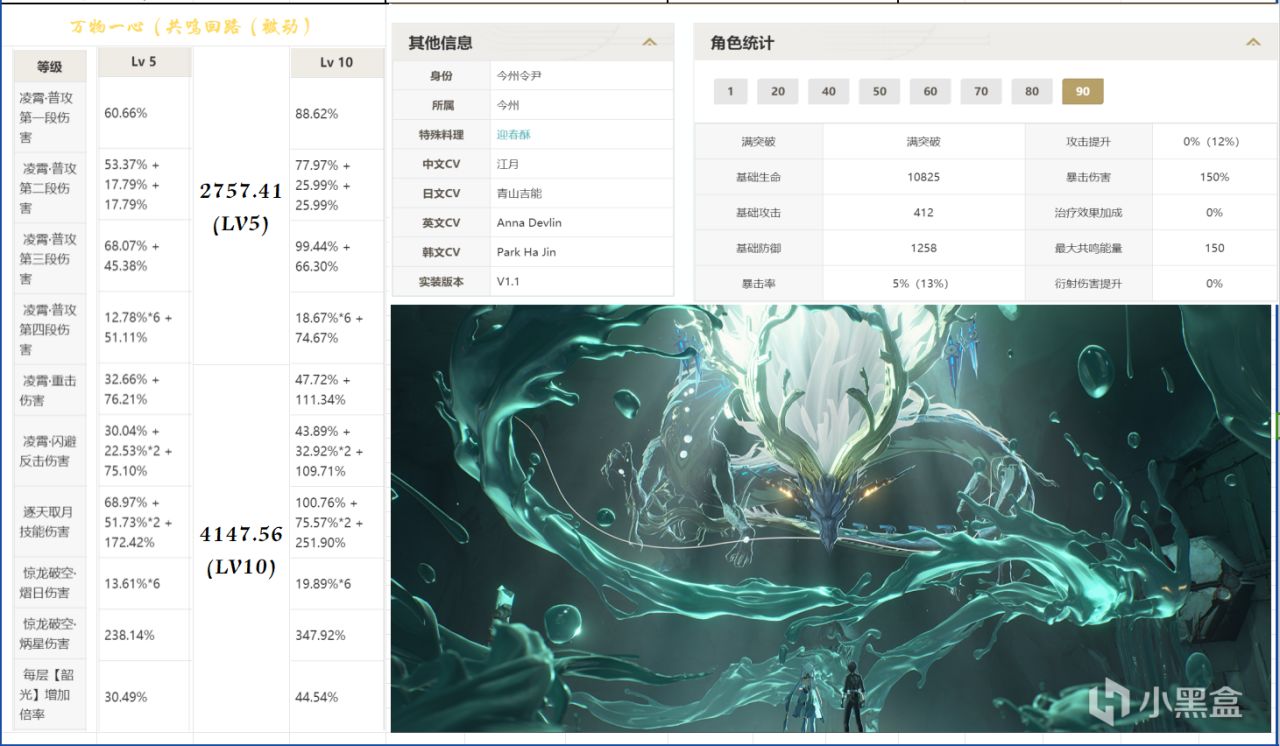Click the 2757.41 (LV5) total

[x=241, y=207]
